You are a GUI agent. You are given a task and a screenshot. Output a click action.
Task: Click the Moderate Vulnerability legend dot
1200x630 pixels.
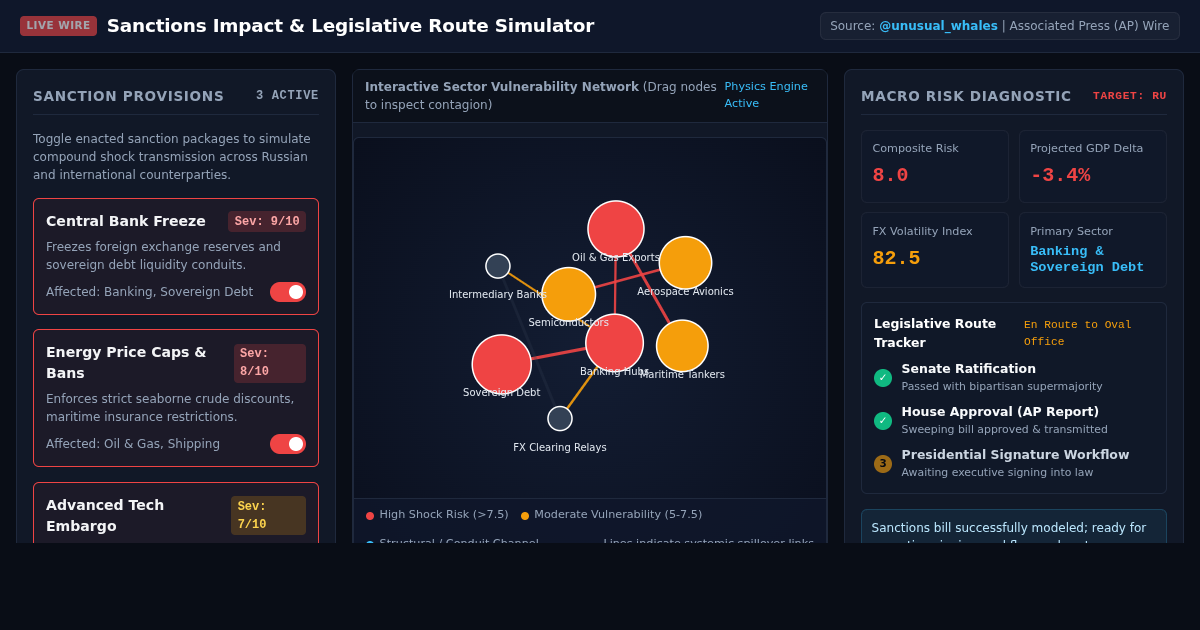(525, 516)
